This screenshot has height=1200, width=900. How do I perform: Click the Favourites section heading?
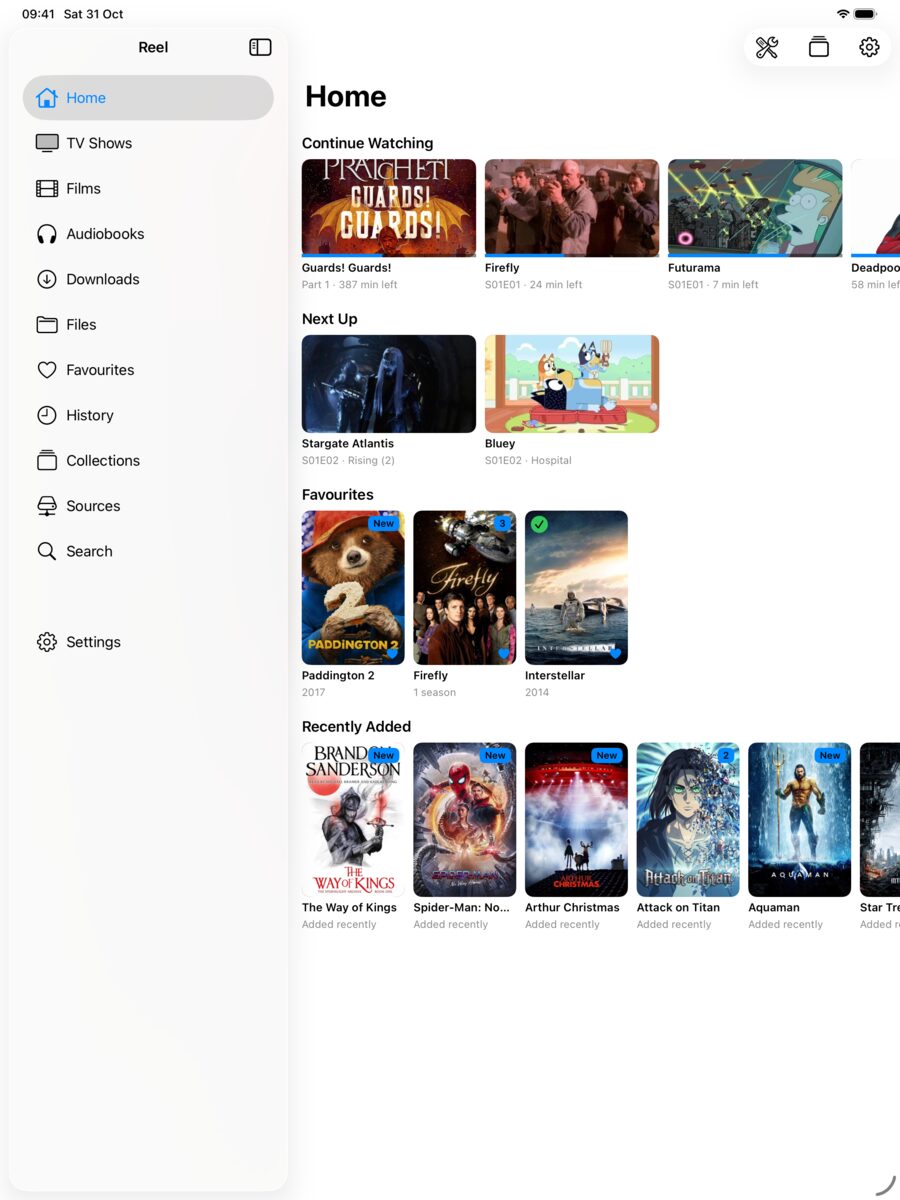point(337,495)
